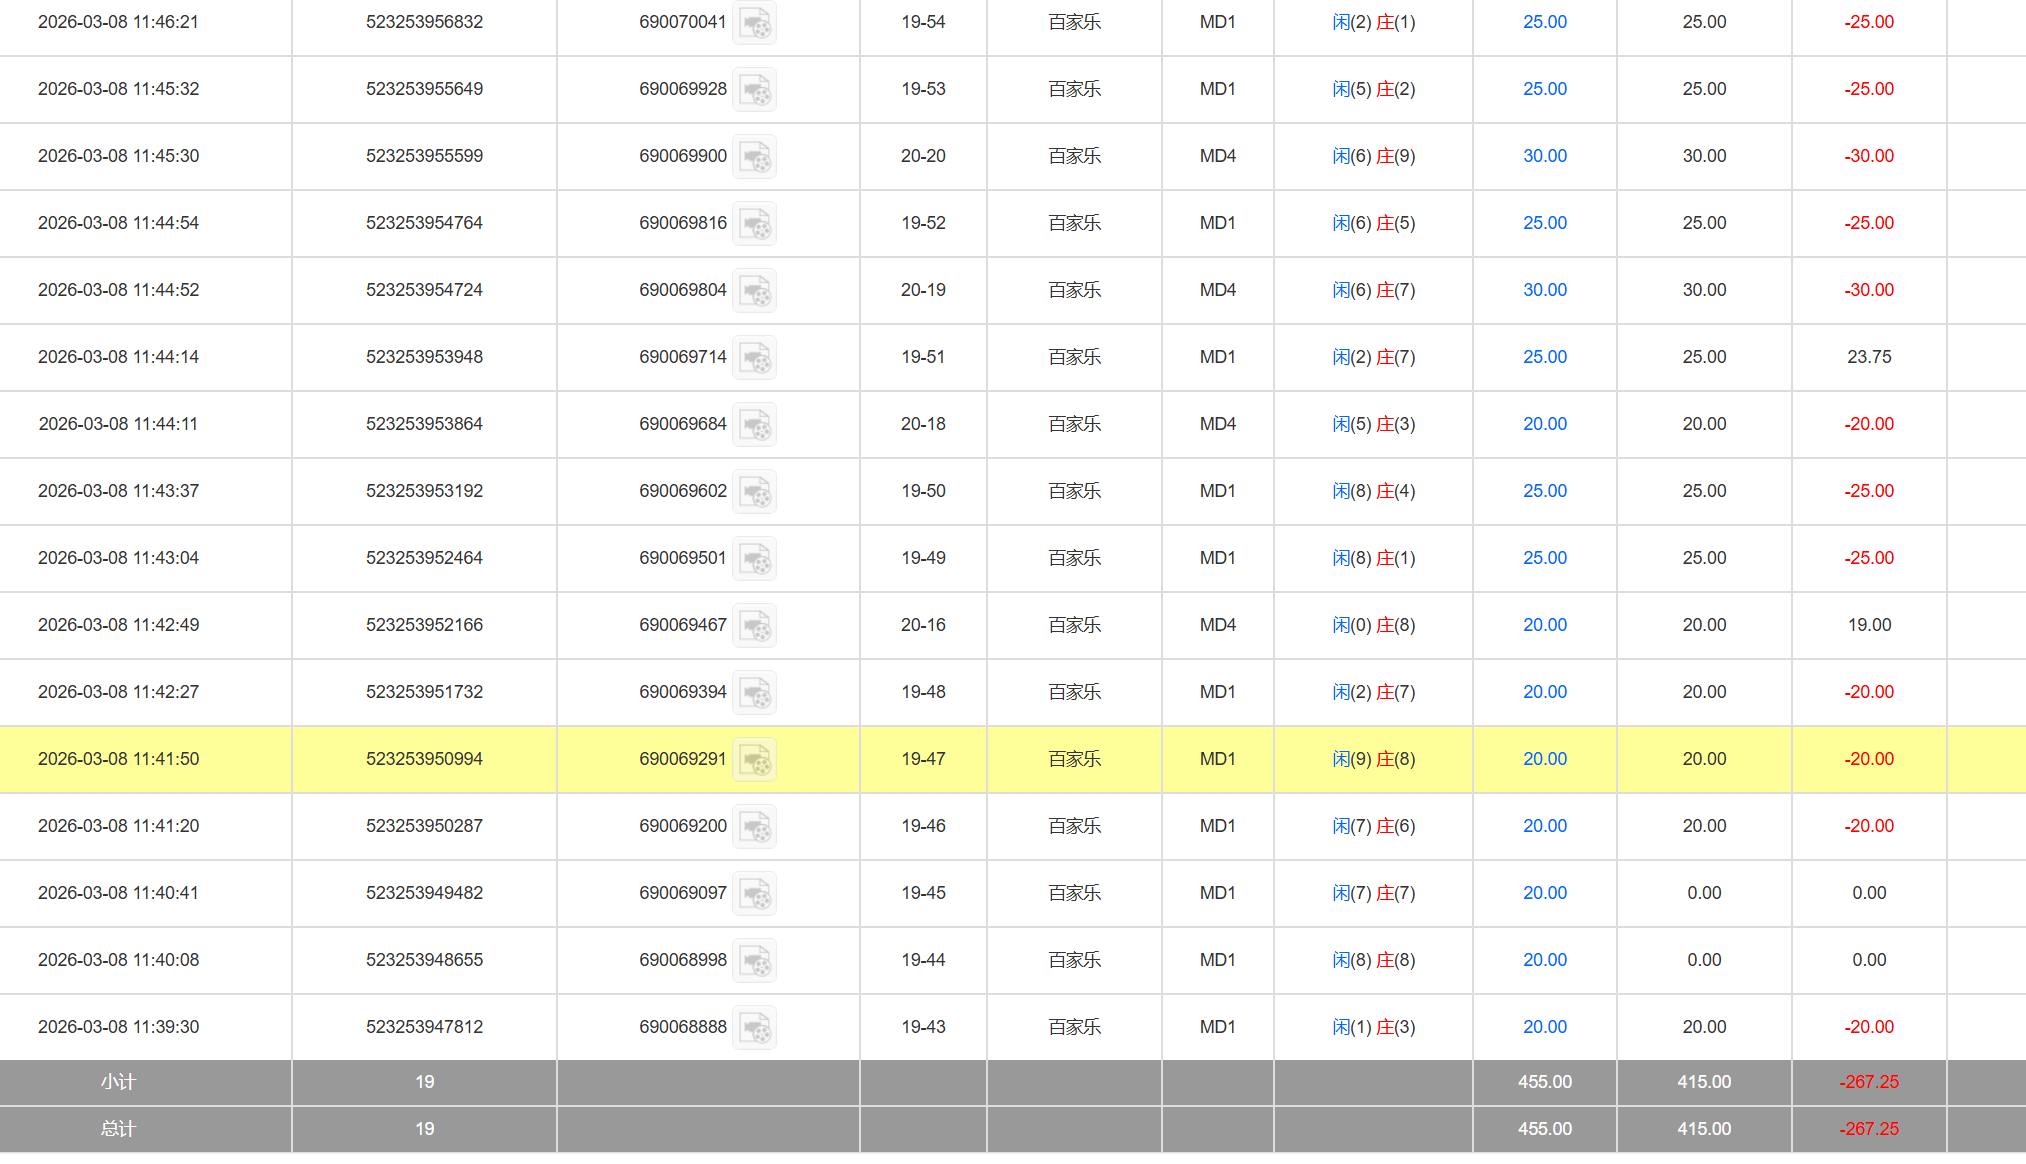Open video icon for round 690069816
Screen dimensions: 2026x1164
pos(755,224)
